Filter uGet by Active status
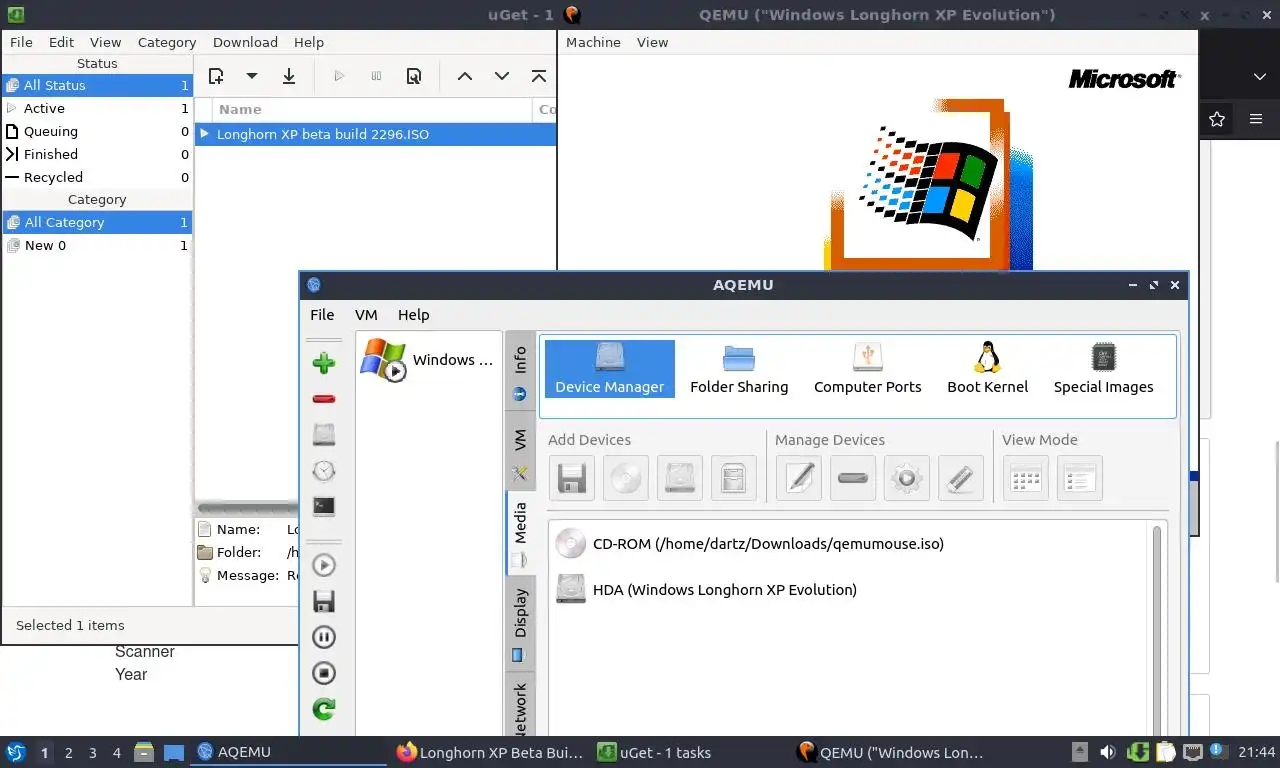This screenshot has height=768, width=1280. [x=97, y=108]
